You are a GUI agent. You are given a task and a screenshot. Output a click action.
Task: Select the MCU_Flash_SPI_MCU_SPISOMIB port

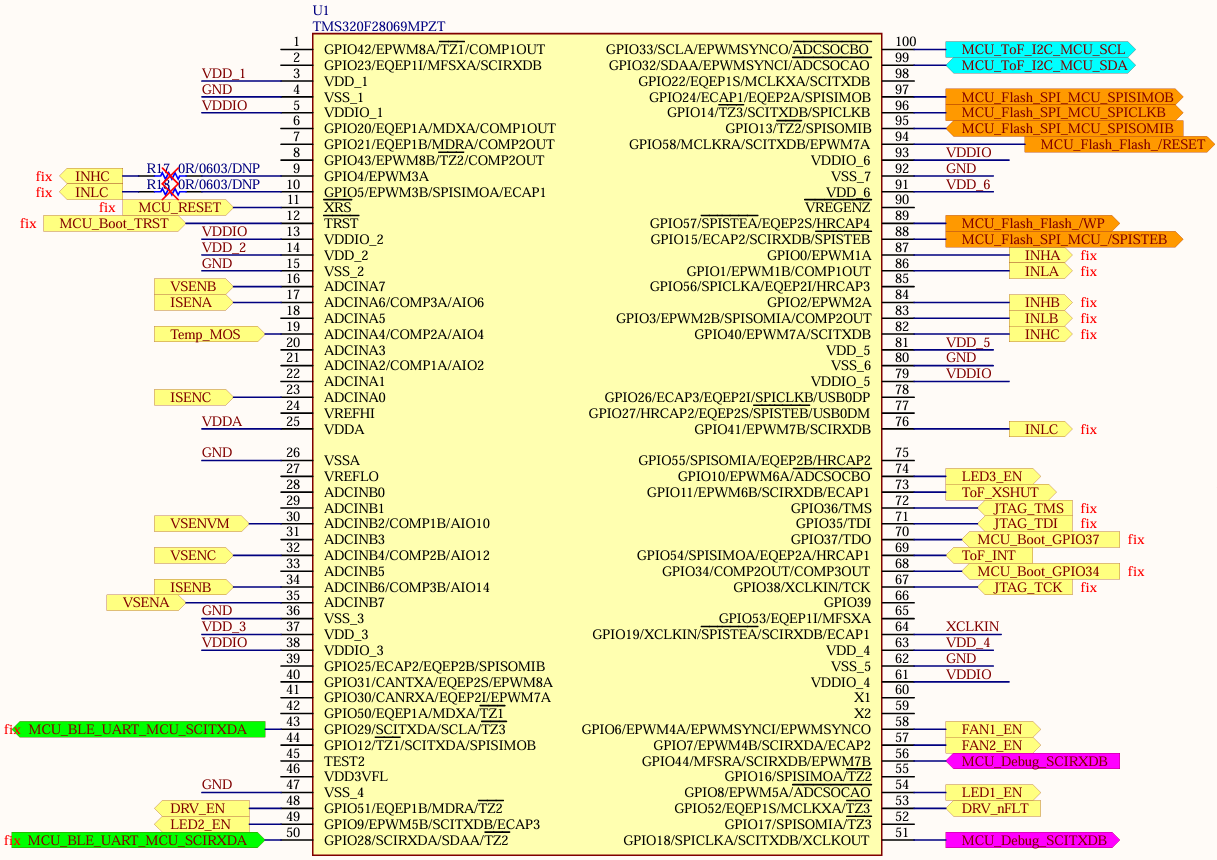click(x=1065, y=129)
